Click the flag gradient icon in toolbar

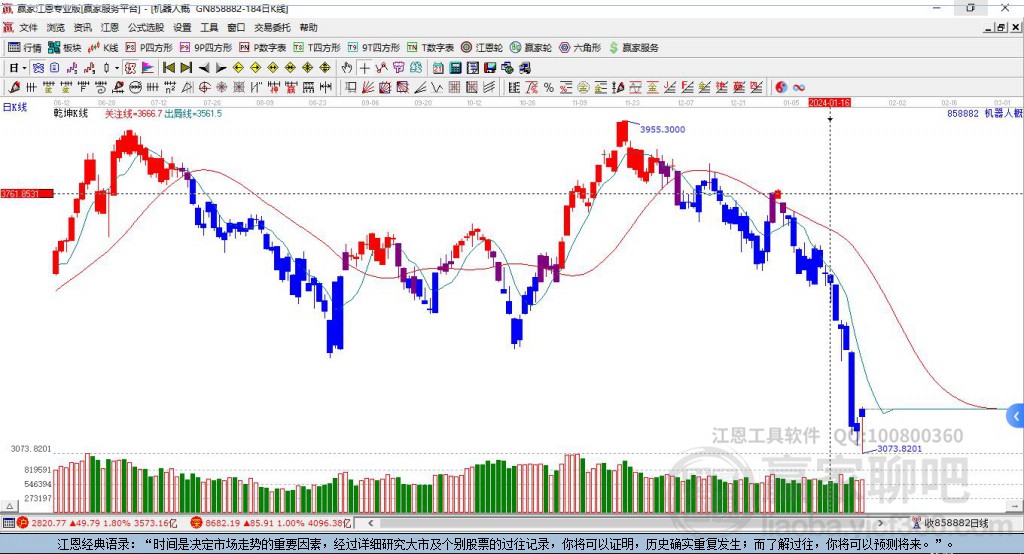click(148, 67)
